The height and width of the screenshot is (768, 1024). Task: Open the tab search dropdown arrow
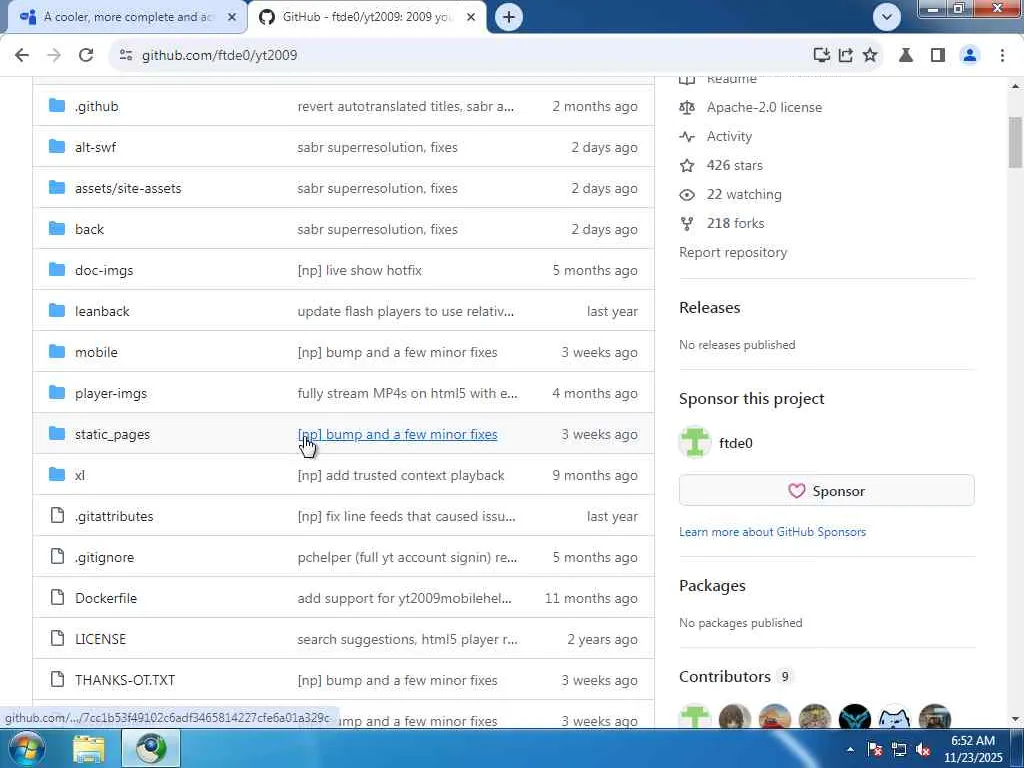[887, 17]
